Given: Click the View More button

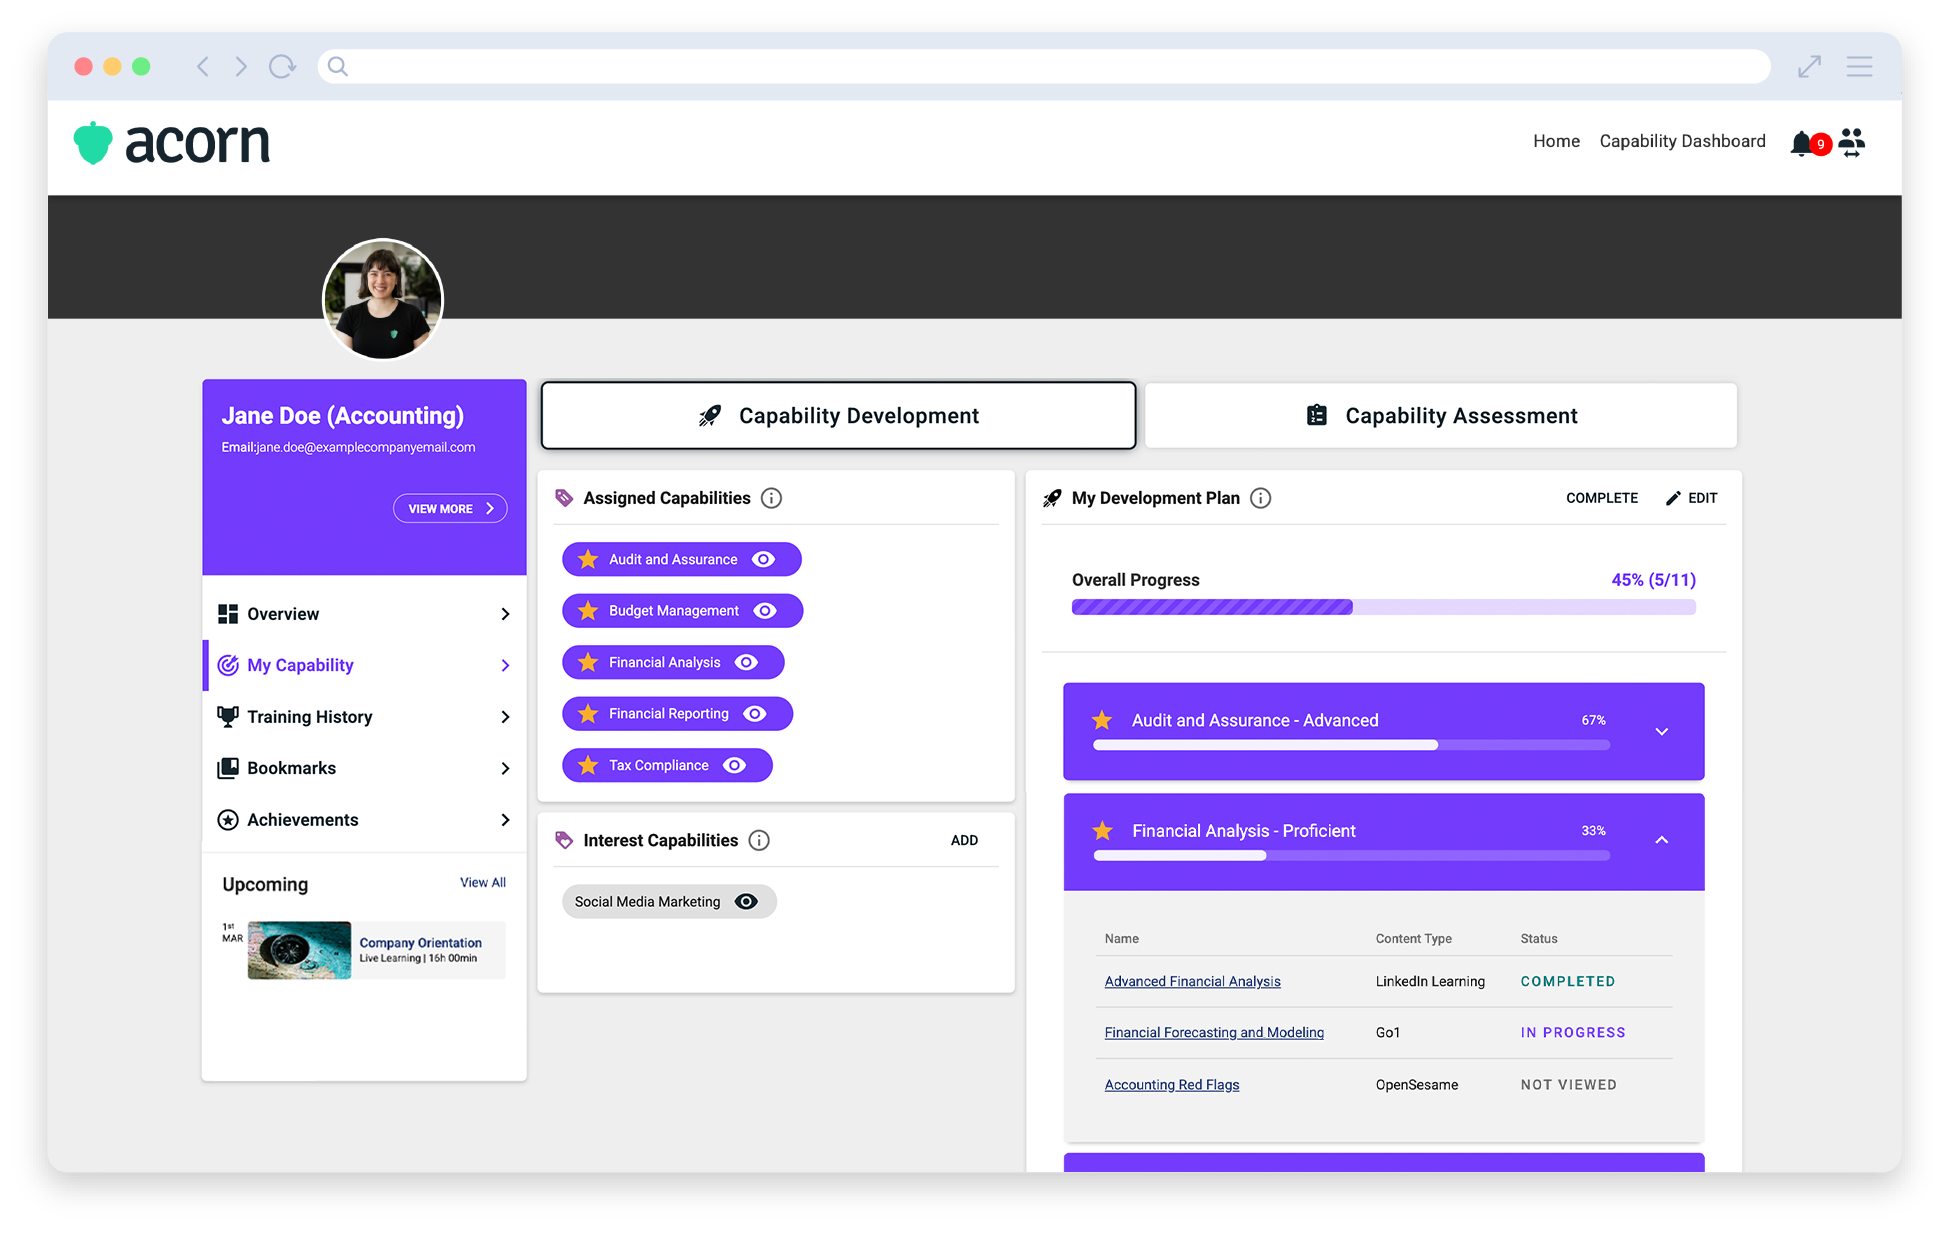Looking at the screenshot, I should click(450, 508).
